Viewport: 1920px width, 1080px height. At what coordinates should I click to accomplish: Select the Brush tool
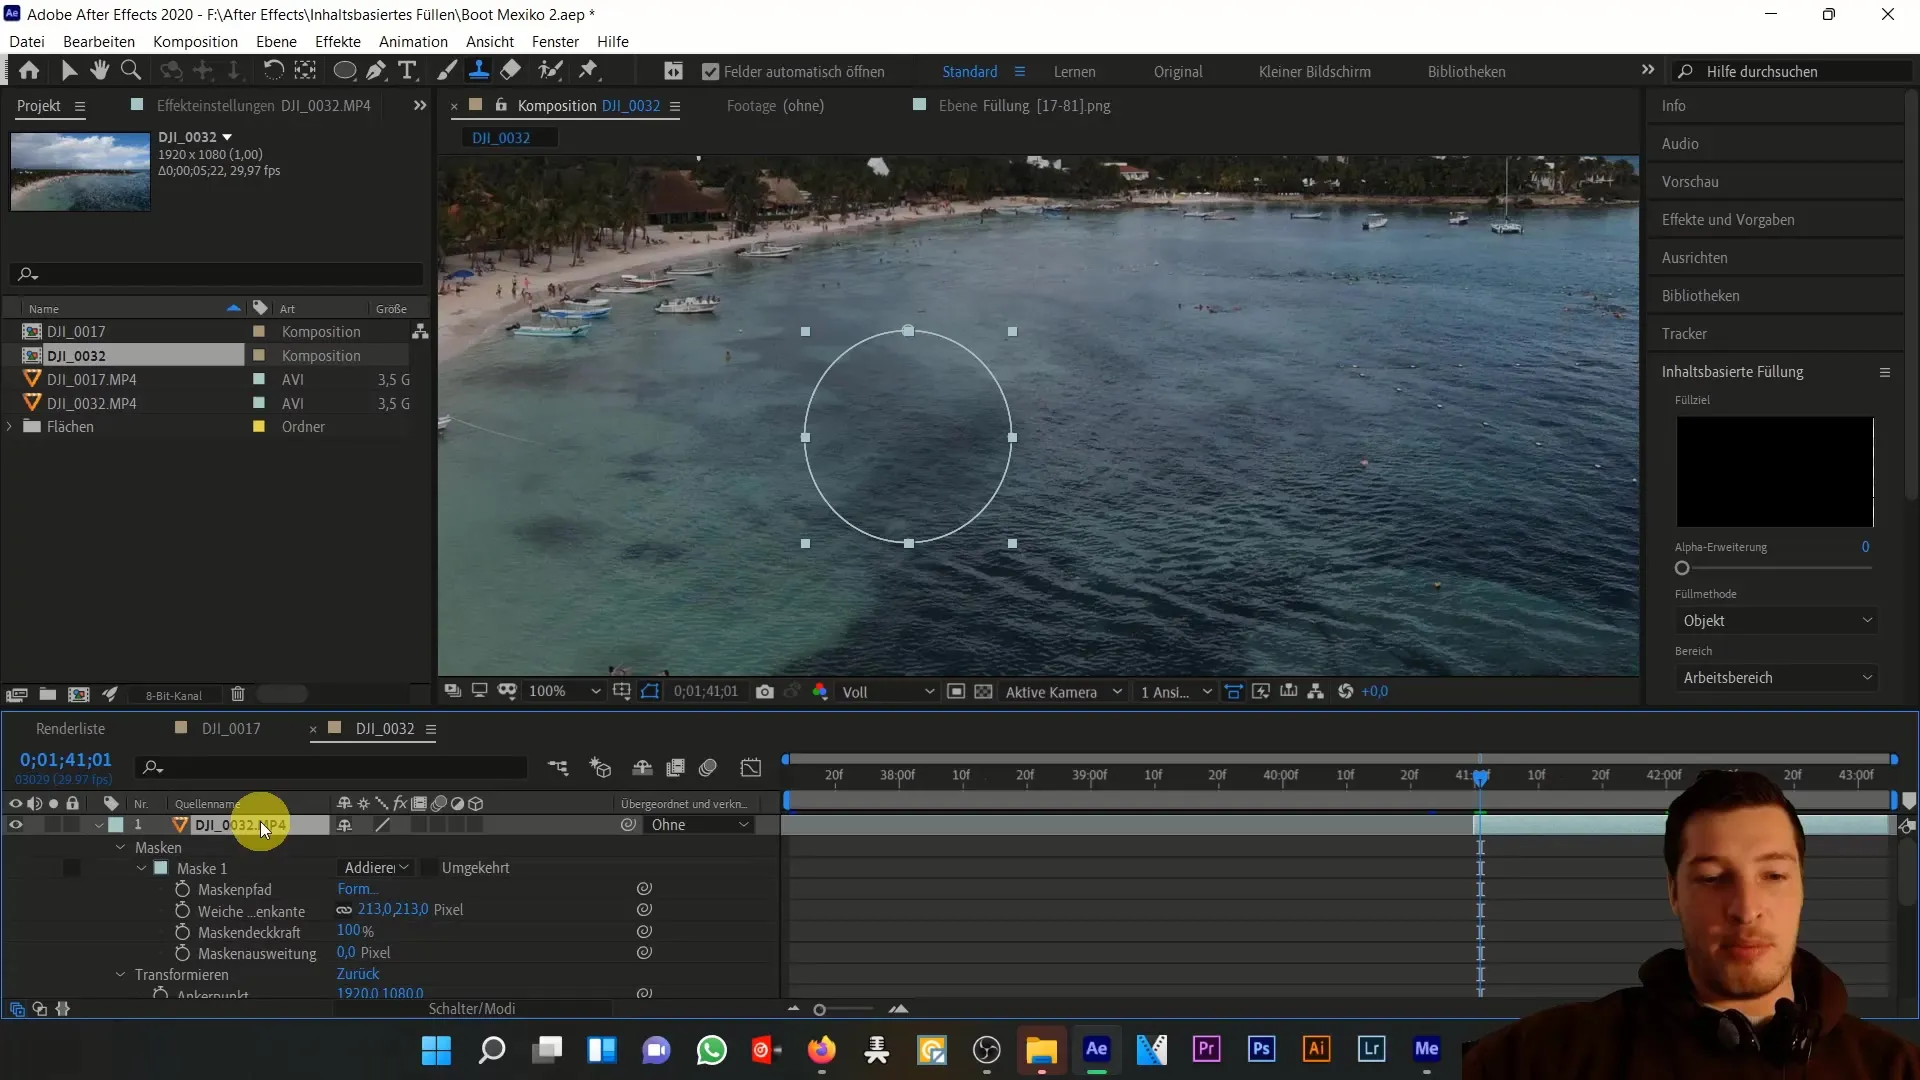[447, 70]
